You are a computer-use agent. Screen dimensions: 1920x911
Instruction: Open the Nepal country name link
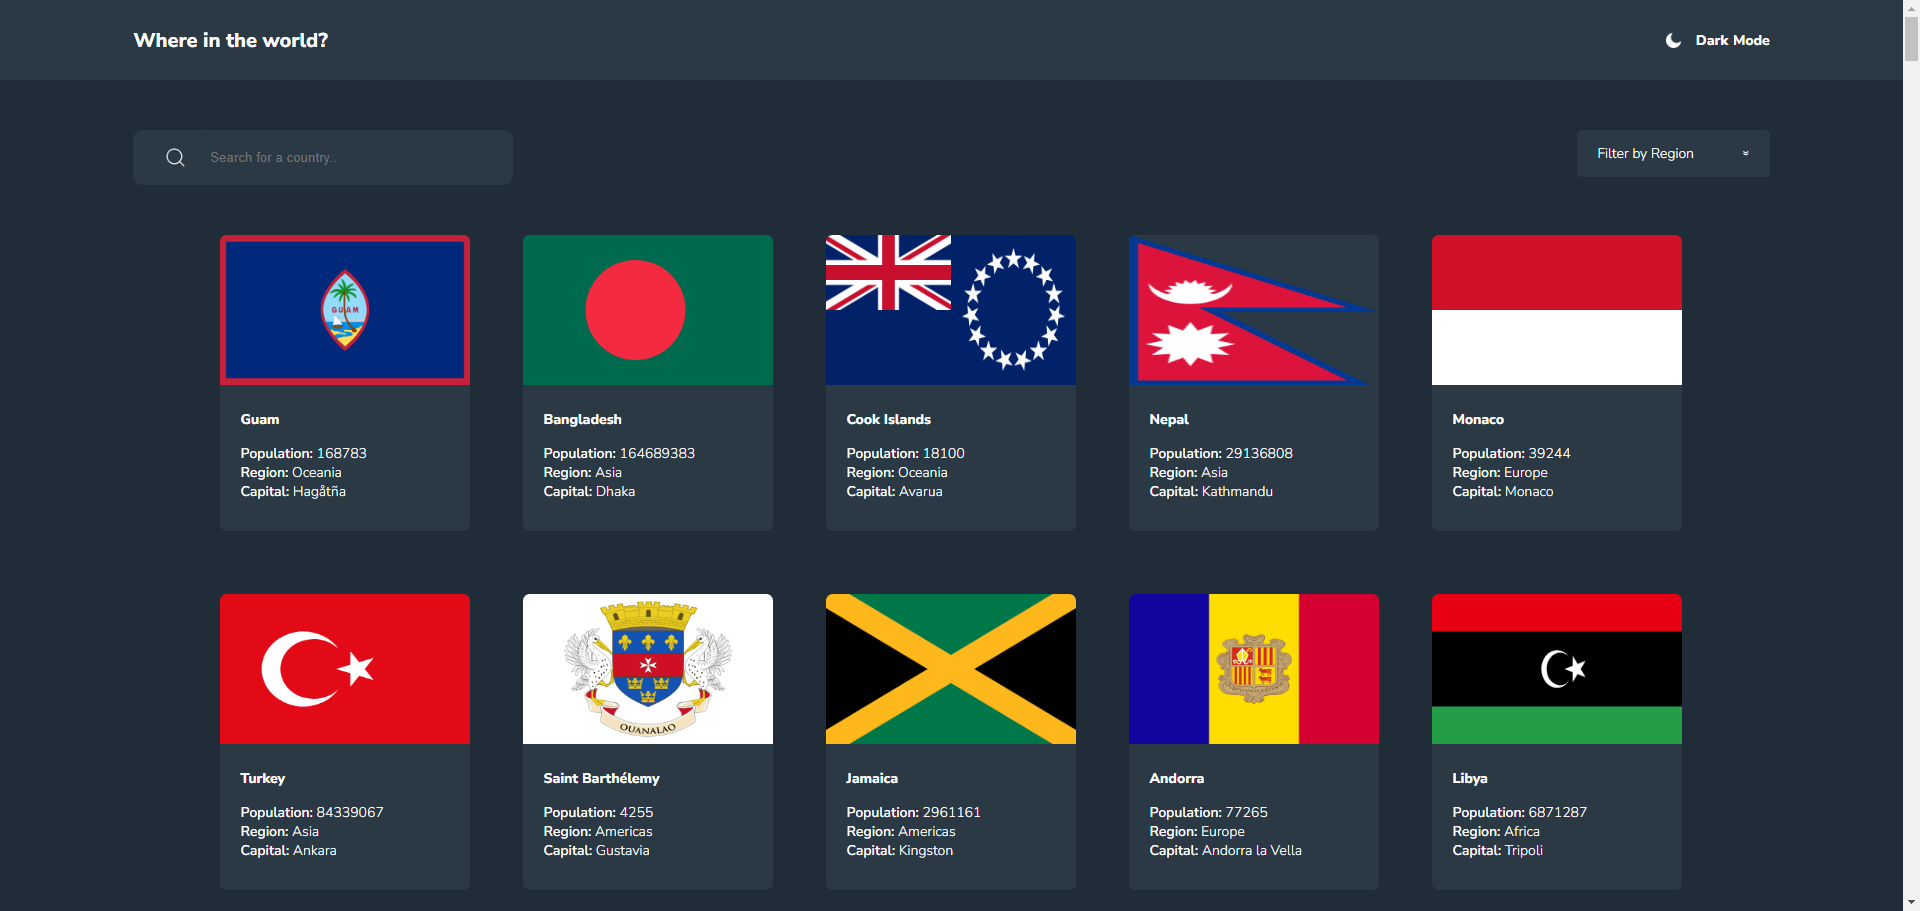pos(1169,420)
